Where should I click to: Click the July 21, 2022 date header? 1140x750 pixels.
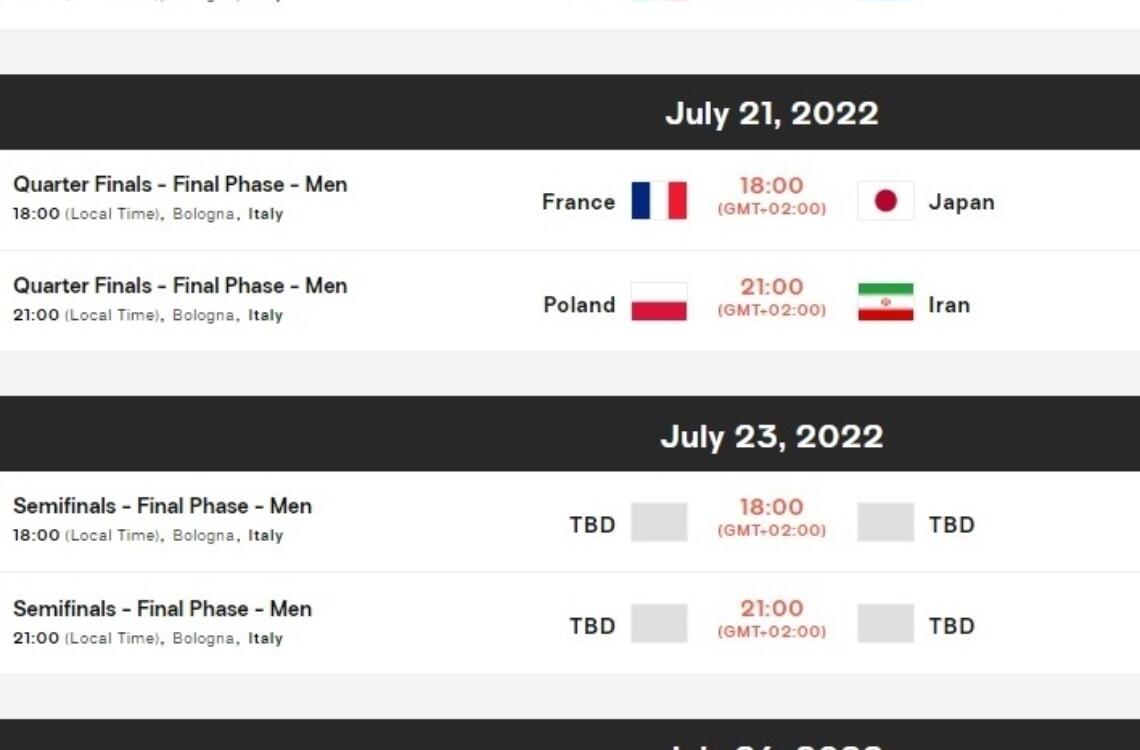click(771, 113)
